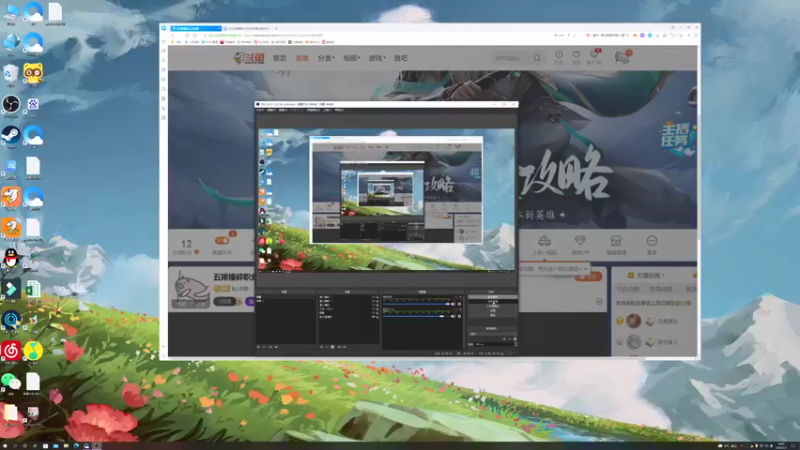Open the Windows Start button

(x=4, y=445)
